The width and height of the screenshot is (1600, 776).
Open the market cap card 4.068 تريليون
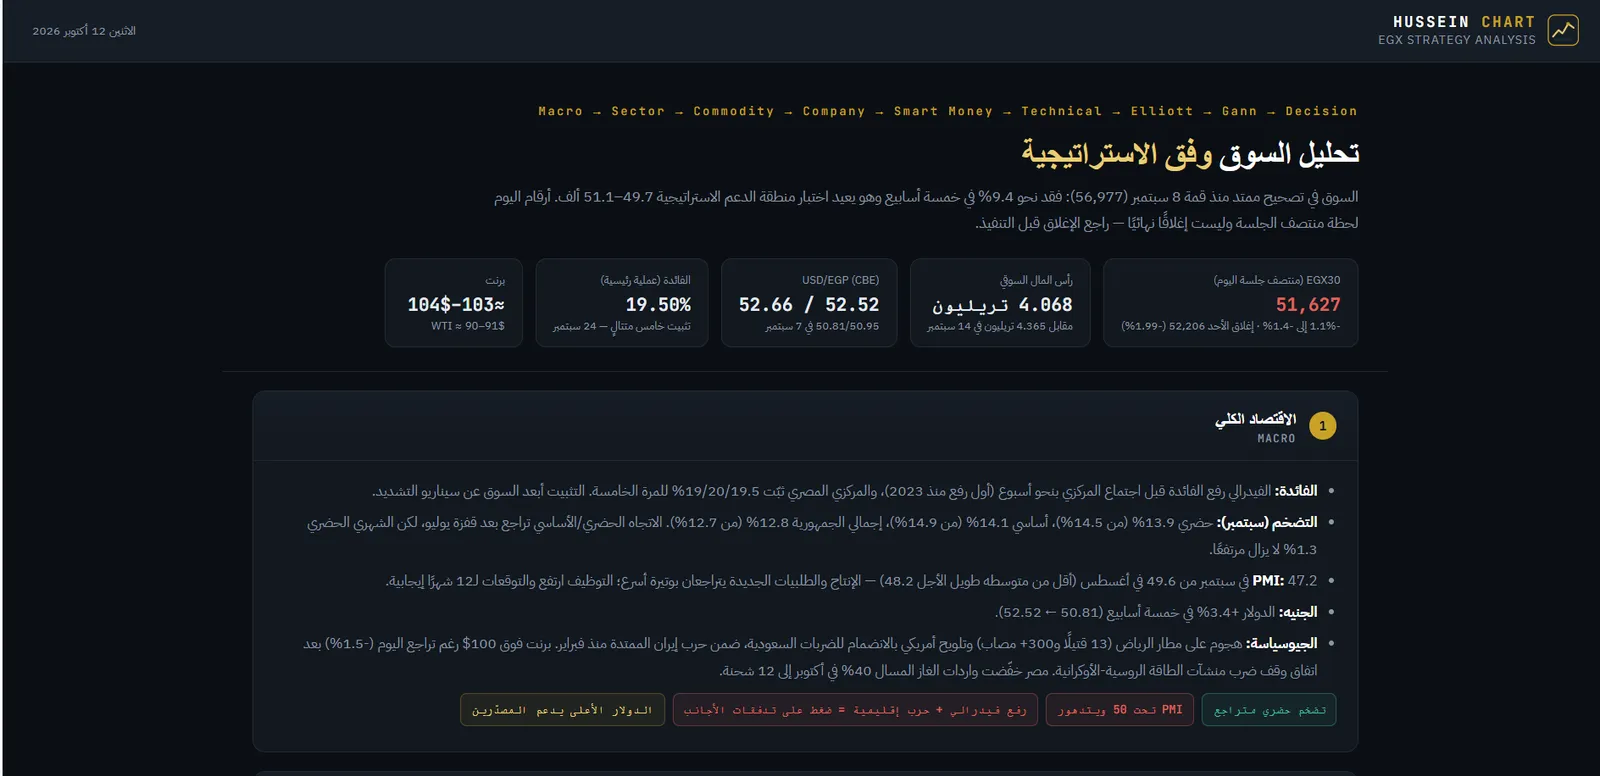tap(1000, 303)
